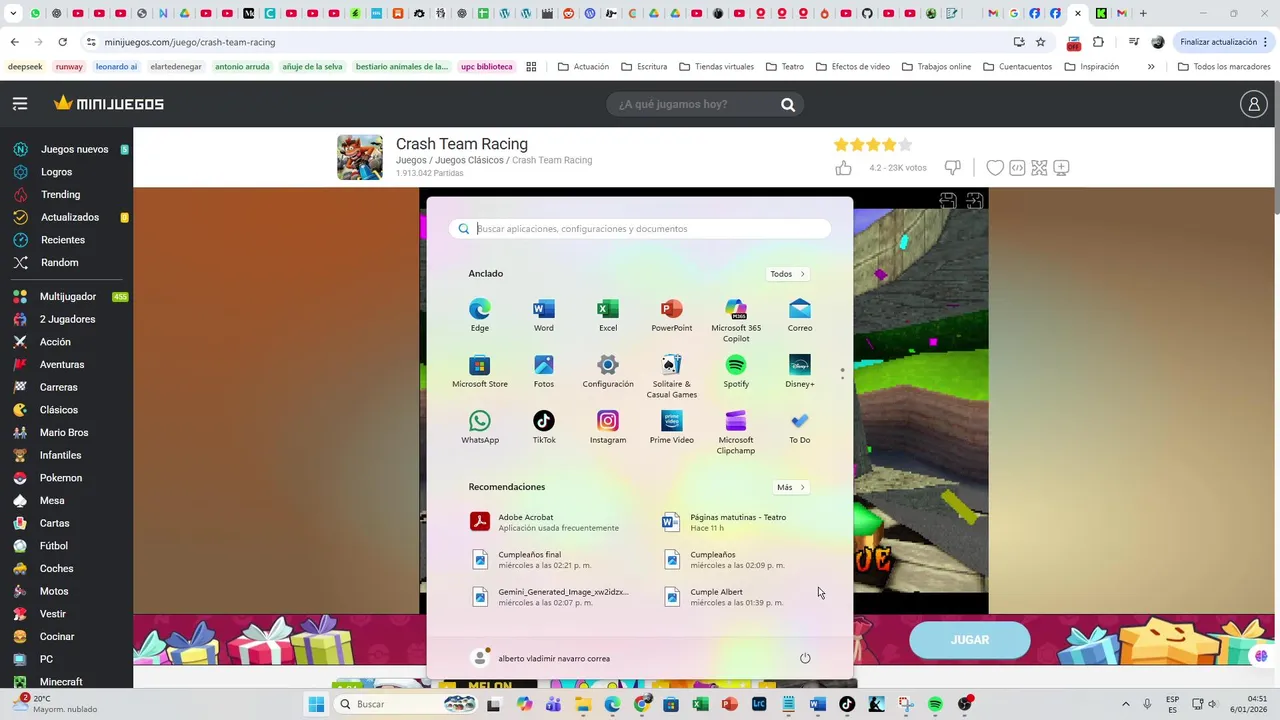Image resolution: width=1280 pixels, height=720 pixels.
Task: Open the Inspiración bookmarks folder
Action: pyautogui.click(x=1091, y=67)
